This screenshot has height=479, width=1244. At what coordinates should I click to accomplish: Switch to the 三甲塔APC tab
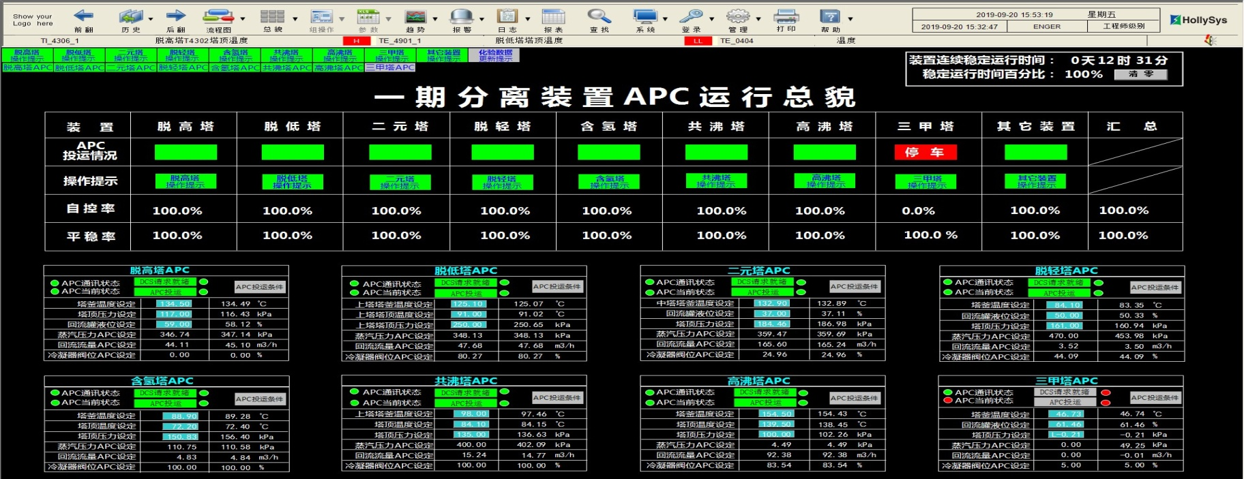[x=389, y=68]
